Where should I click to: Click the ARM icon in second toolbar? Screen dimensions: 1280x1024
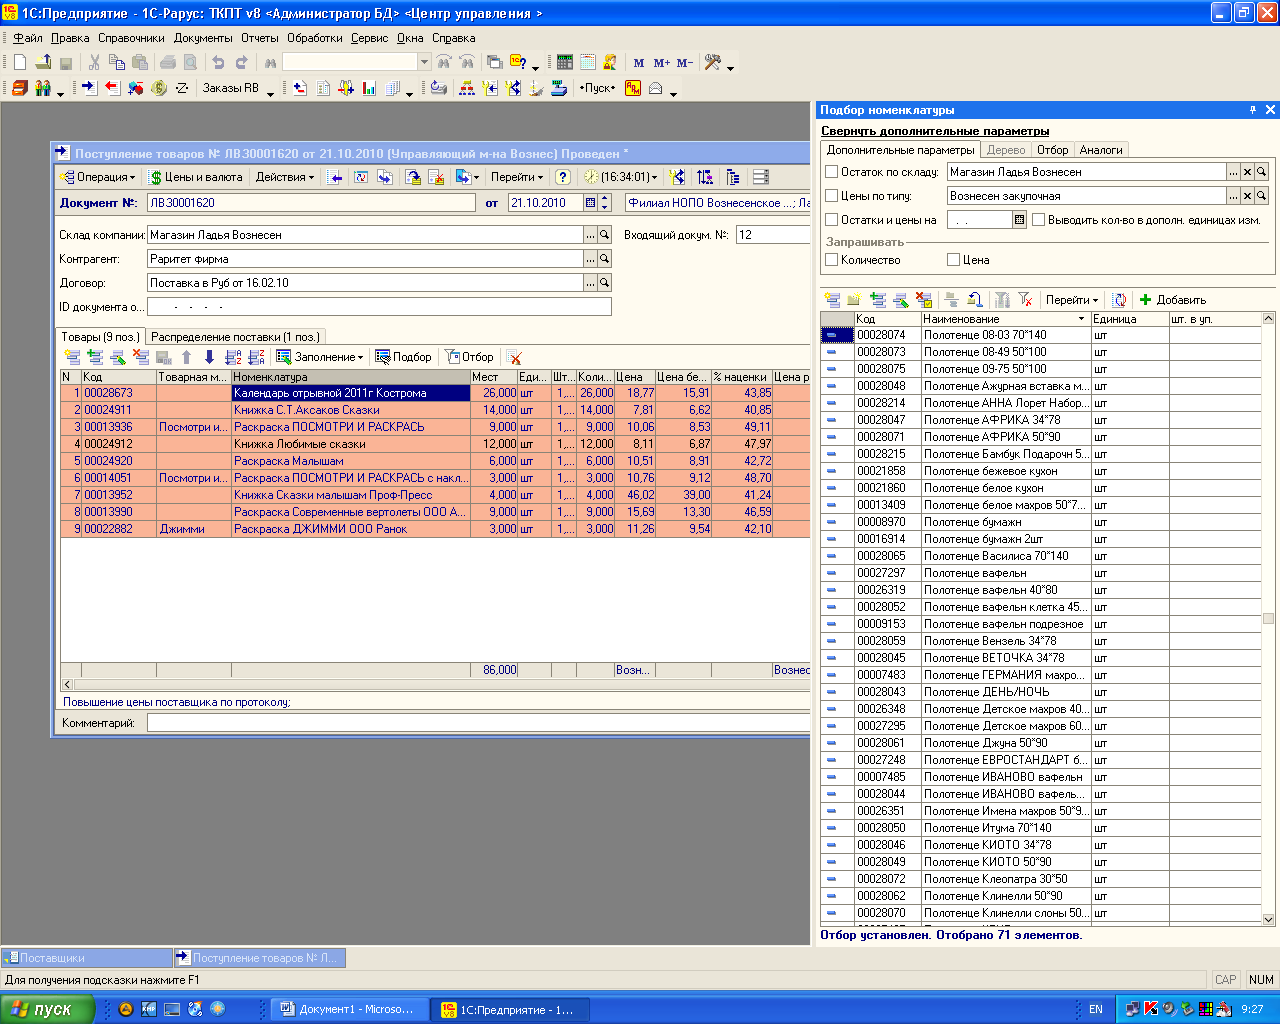click(x=633, y=88)
